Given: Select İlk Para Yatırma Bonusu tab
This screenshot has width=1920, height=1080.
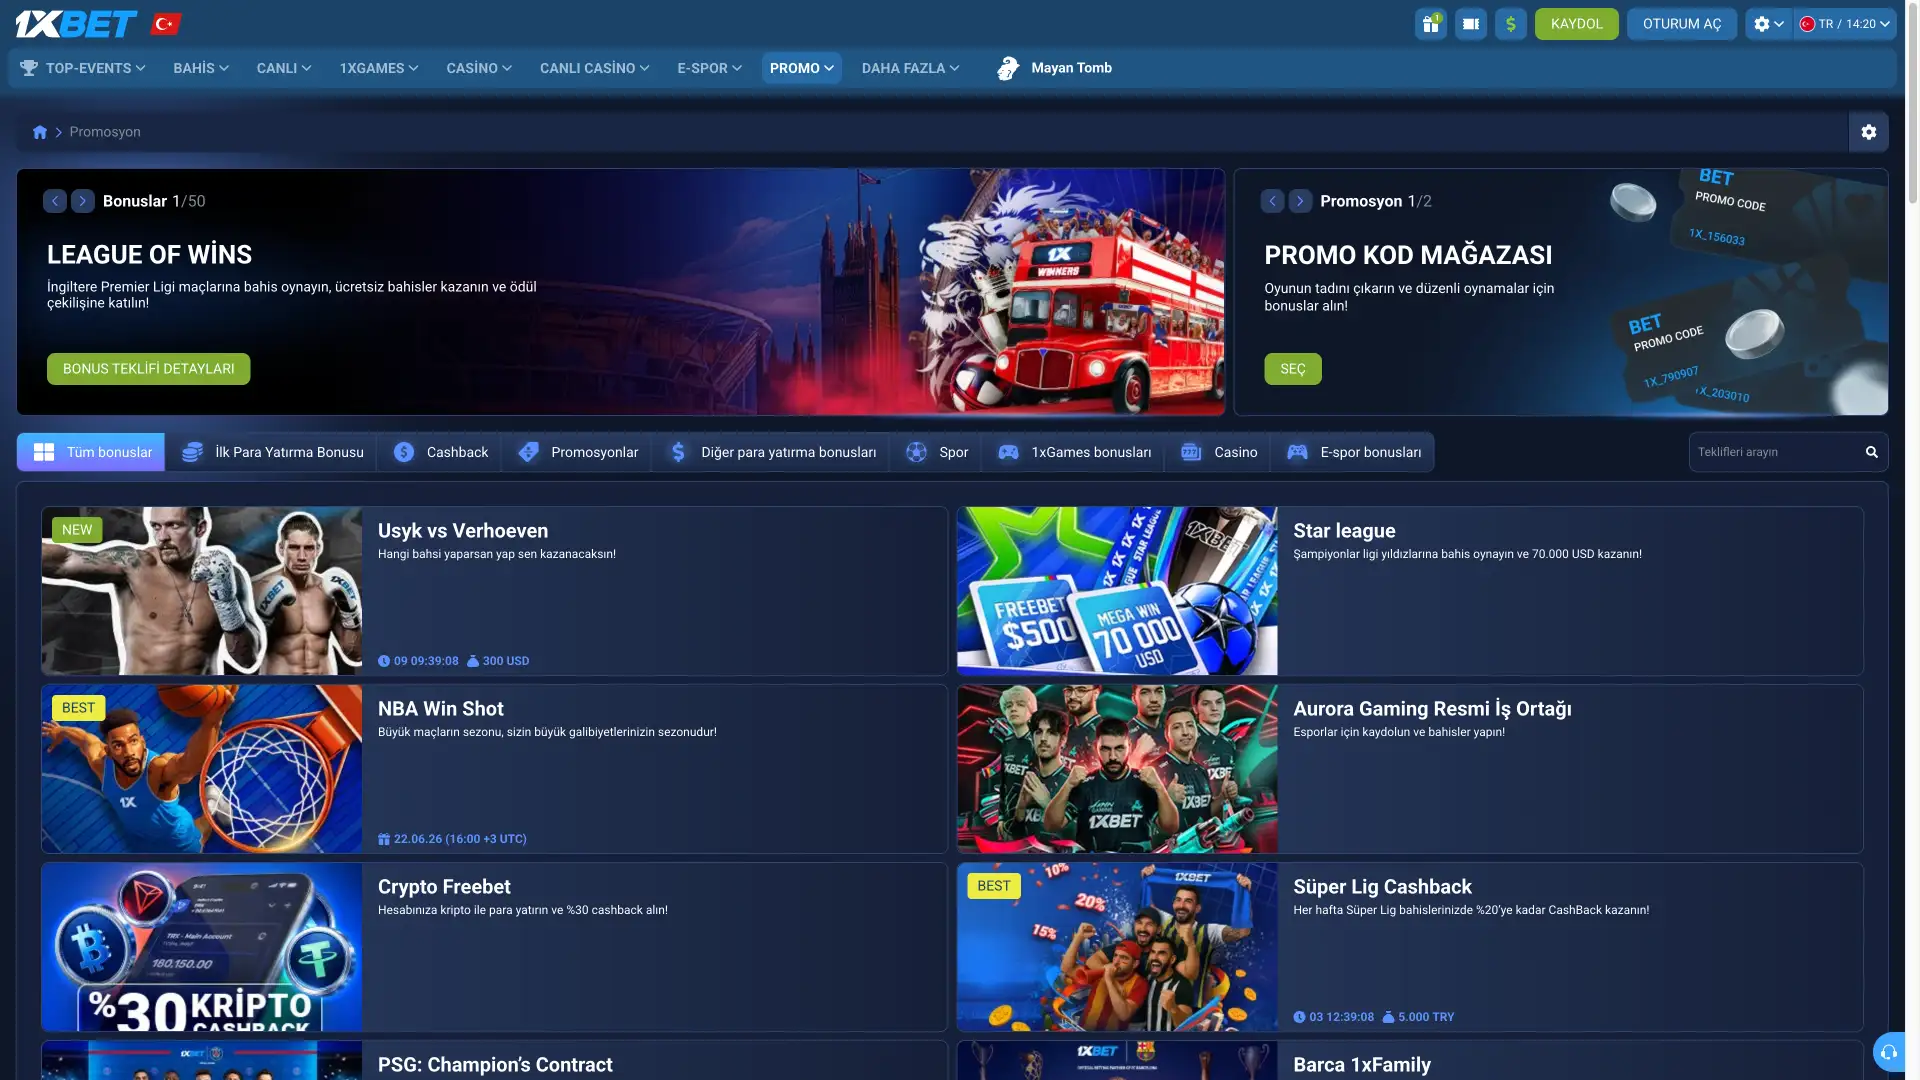Looking at the screenshot, I should pos(271,452).
